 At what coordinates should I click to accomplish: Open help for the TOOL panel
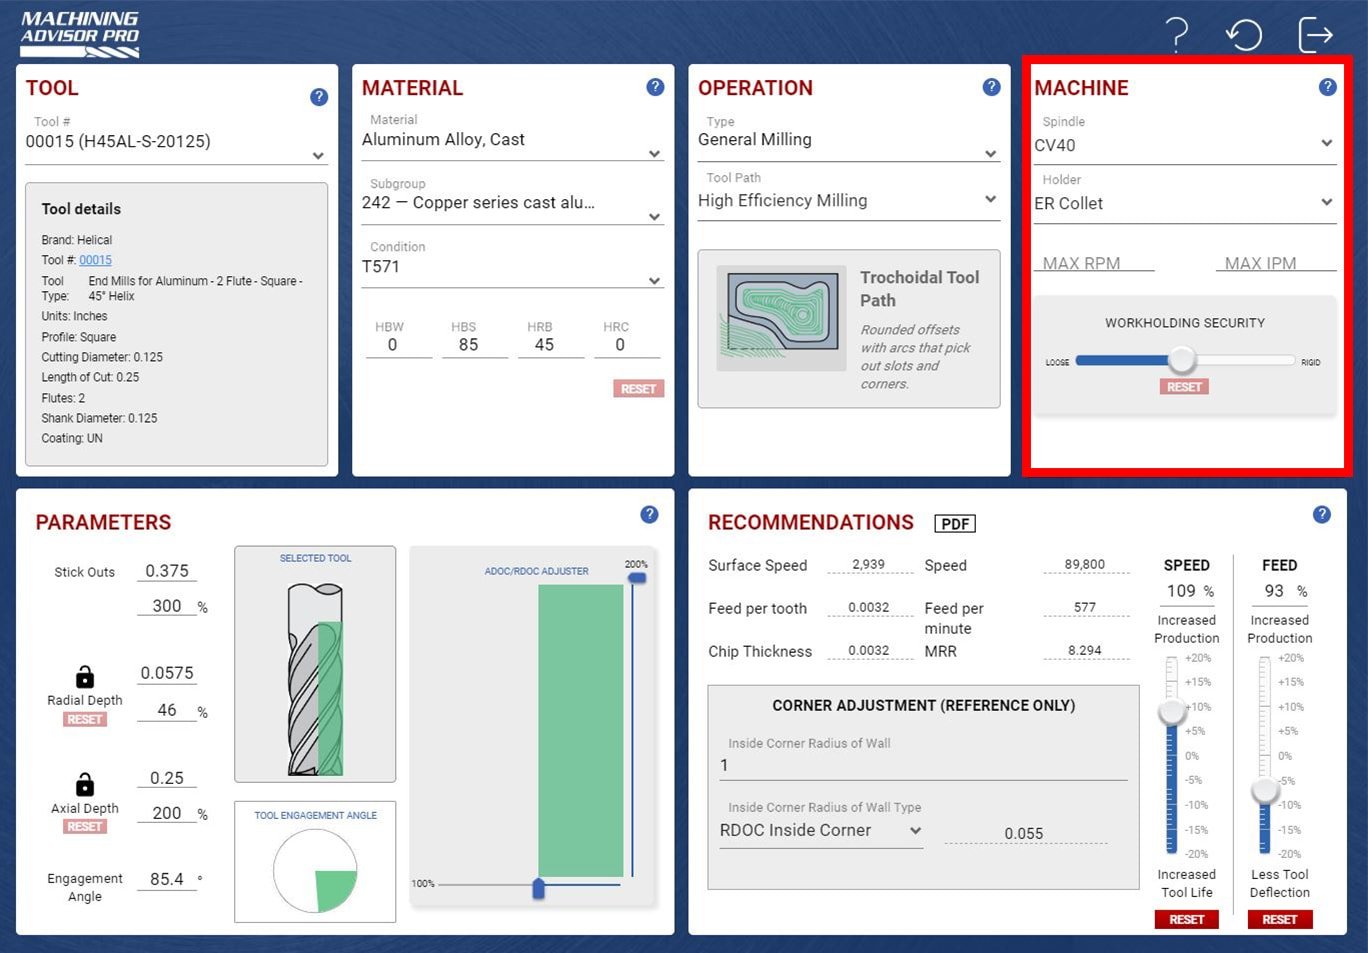tap(319, 97)
